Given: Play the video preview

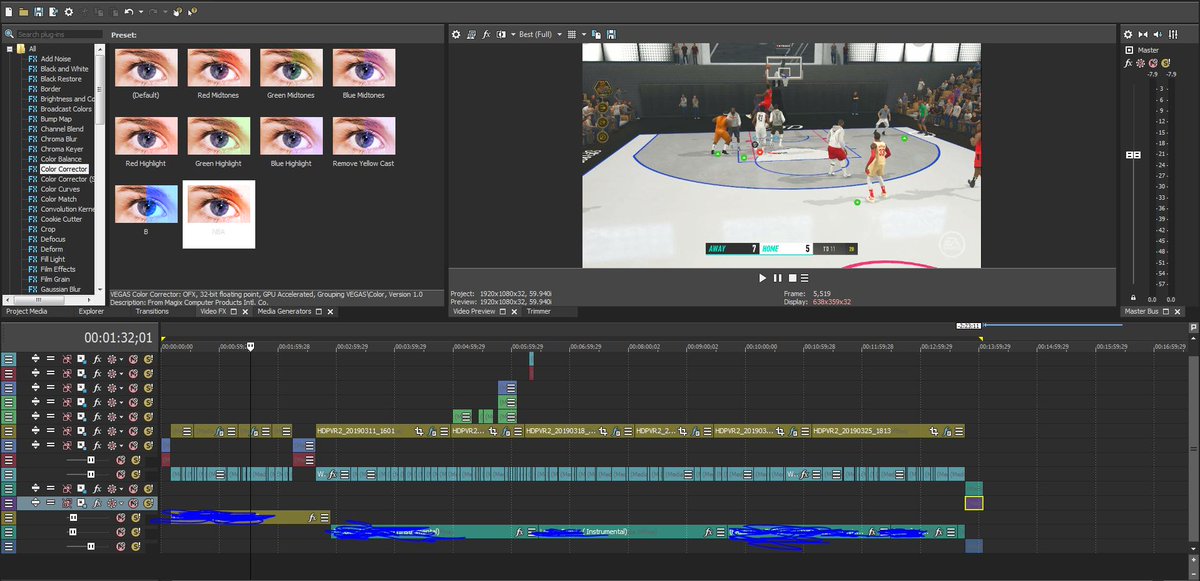Looking at the screenshot, I should [x=763, y=278].
